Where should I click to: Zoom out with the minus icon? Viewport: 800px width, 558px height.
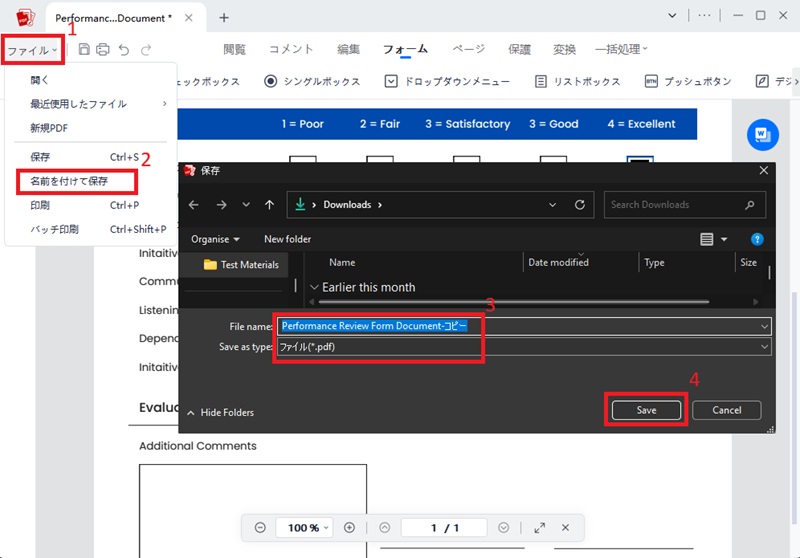260,527
